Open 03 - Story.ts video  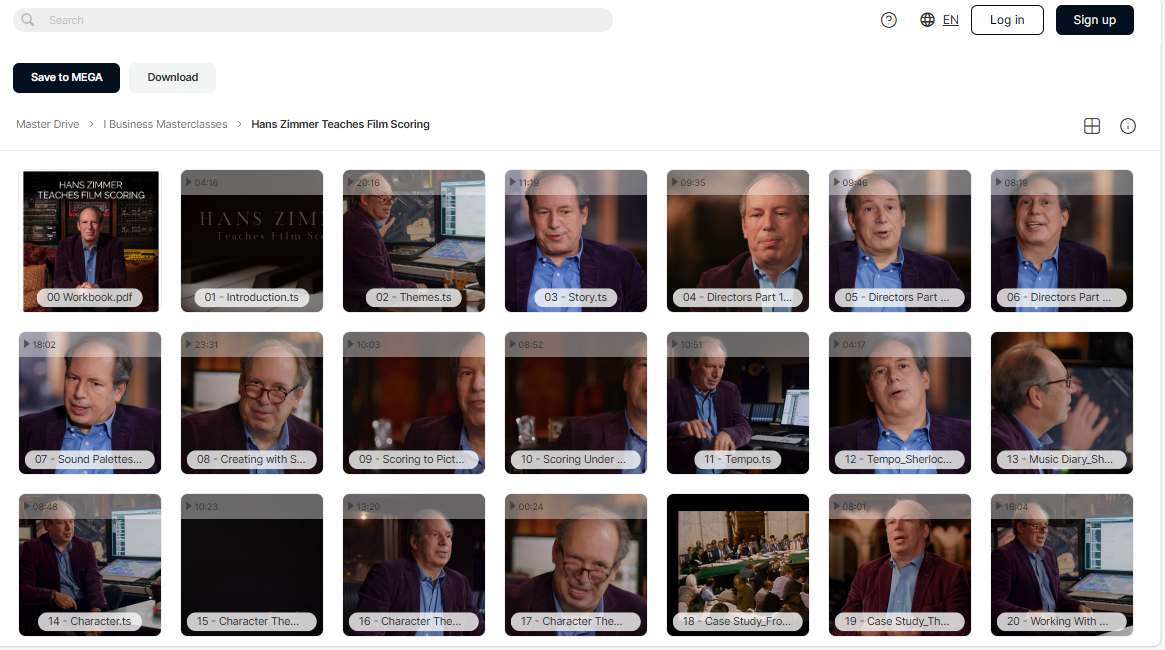tap(576, 241)
